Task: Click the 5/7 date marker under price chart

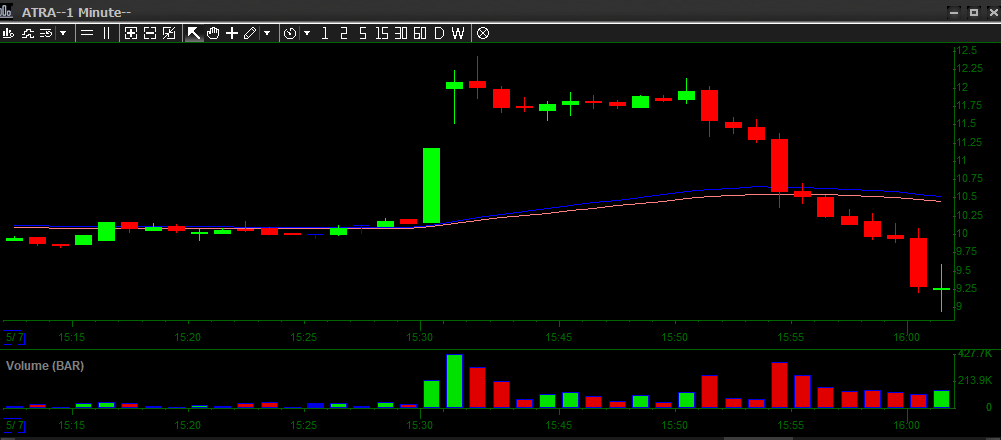Action: tap(13, 337)
